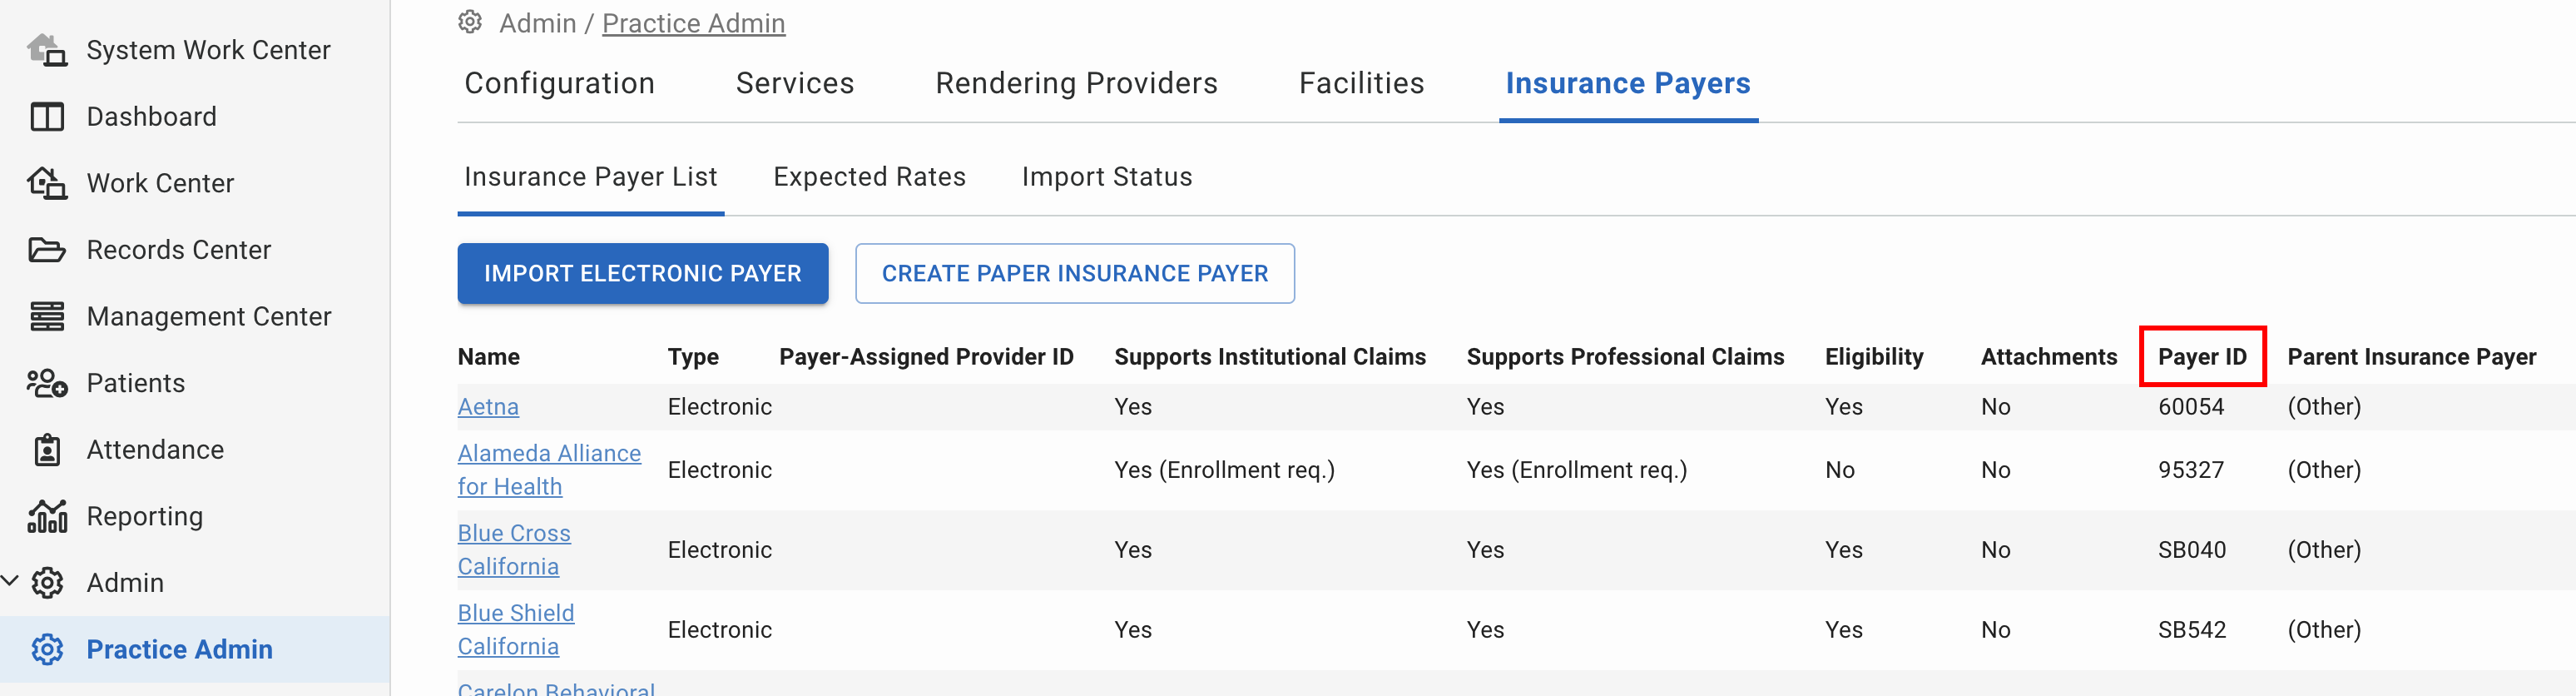This screenshot has width=2576, height=696.
Task: Click the Payer ID column header
Action: (2202, 357)
